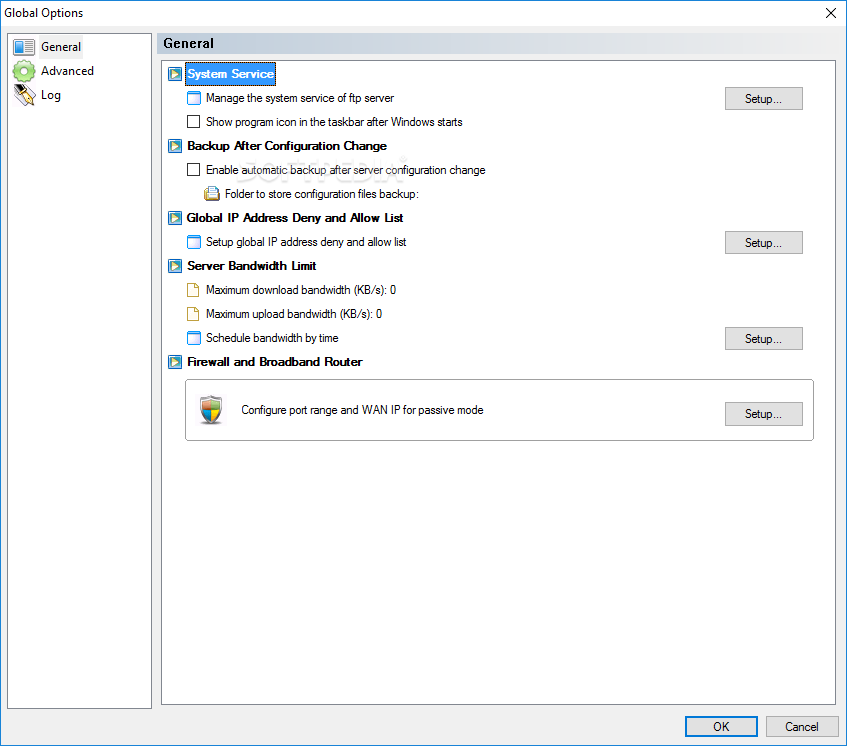Click icon next to Schedule bandwidth by time
Screen dimensions: 847x746
click(x=193, y=338)
